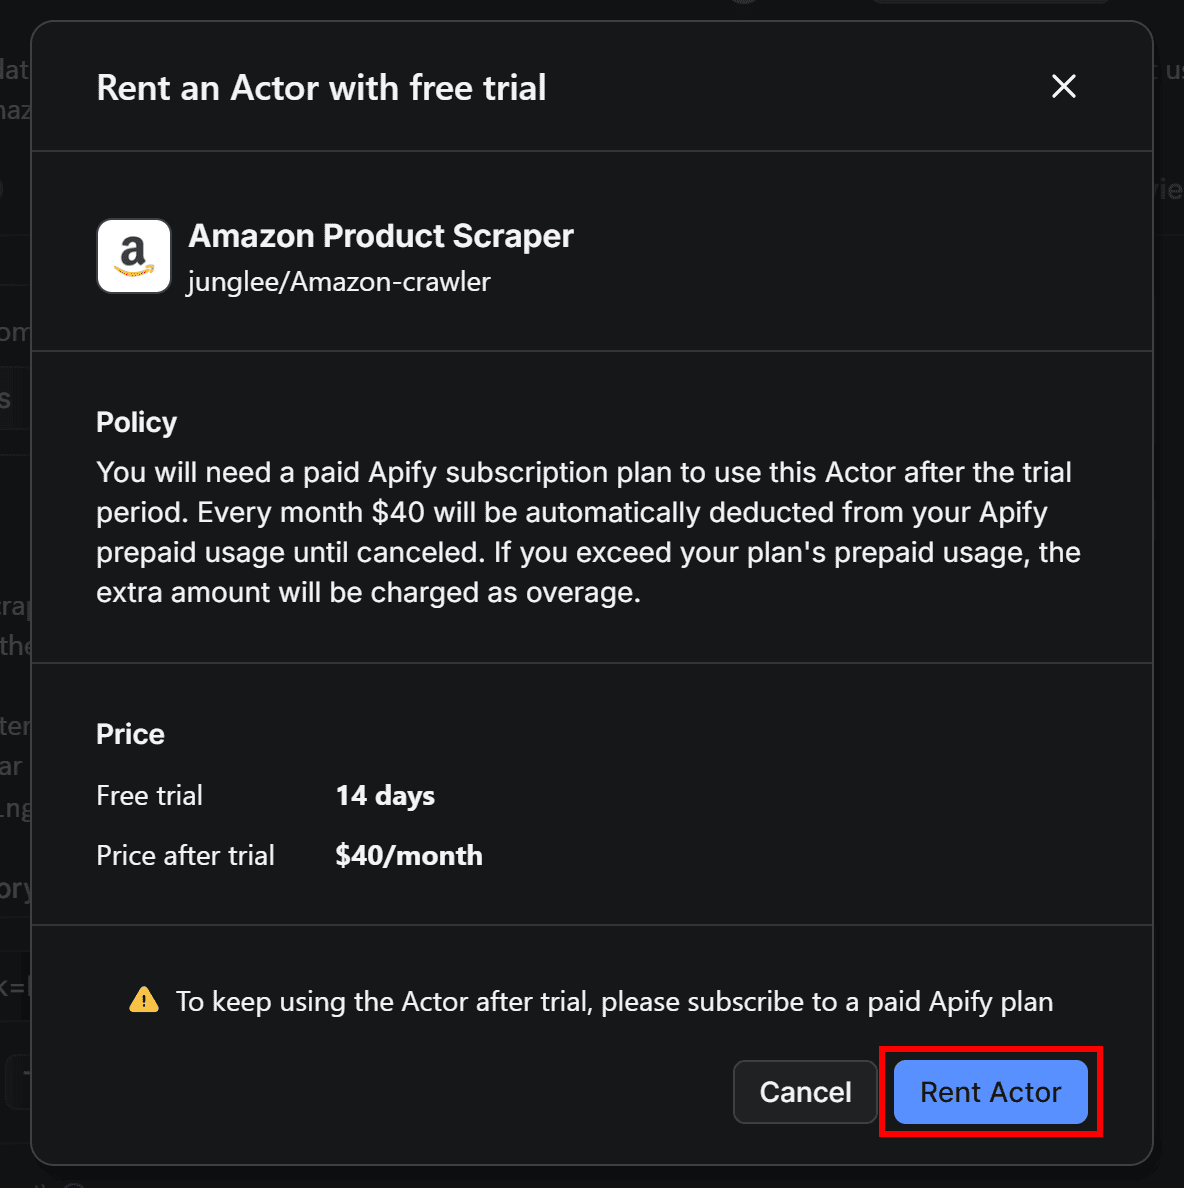Click the $40/month price text

408,855
